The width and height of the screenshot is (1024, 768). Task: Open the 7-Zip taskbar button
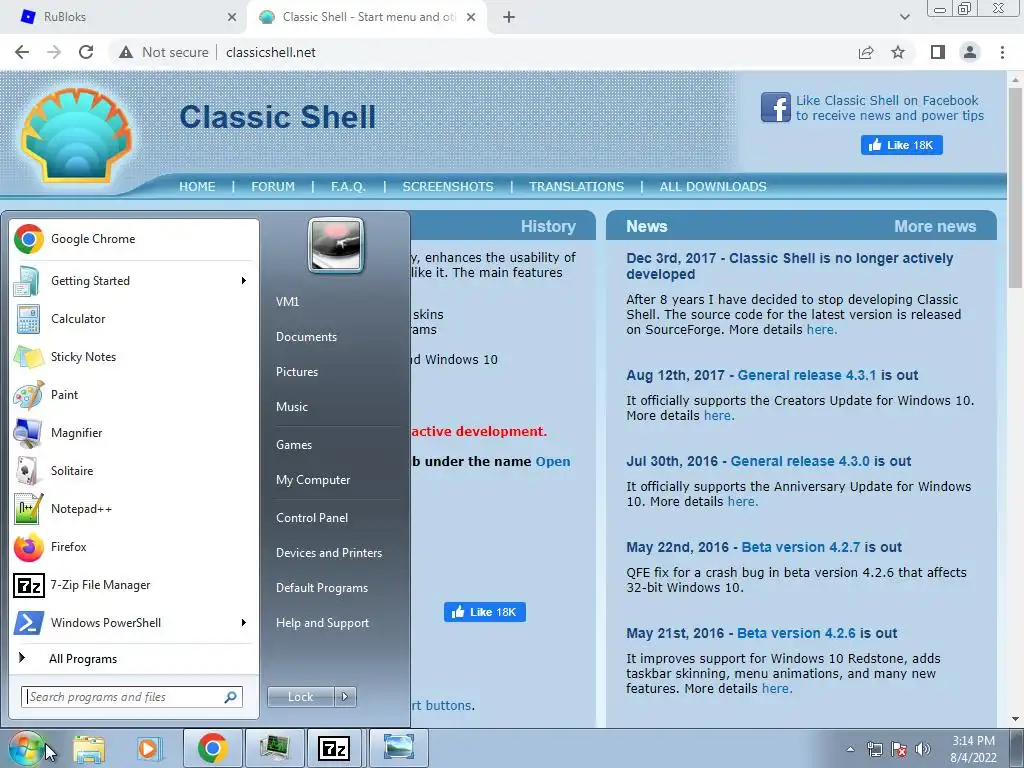click(334, 748)
